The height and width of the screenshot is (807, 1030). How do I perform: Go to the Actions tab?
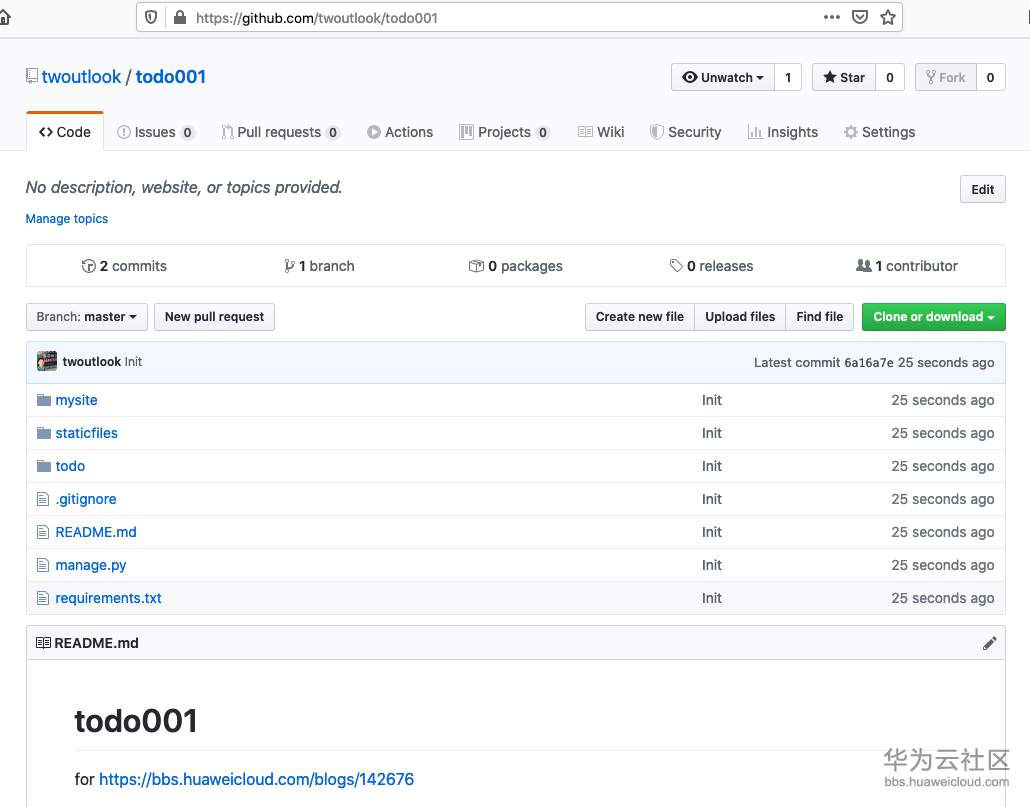(x=400, y=132)
